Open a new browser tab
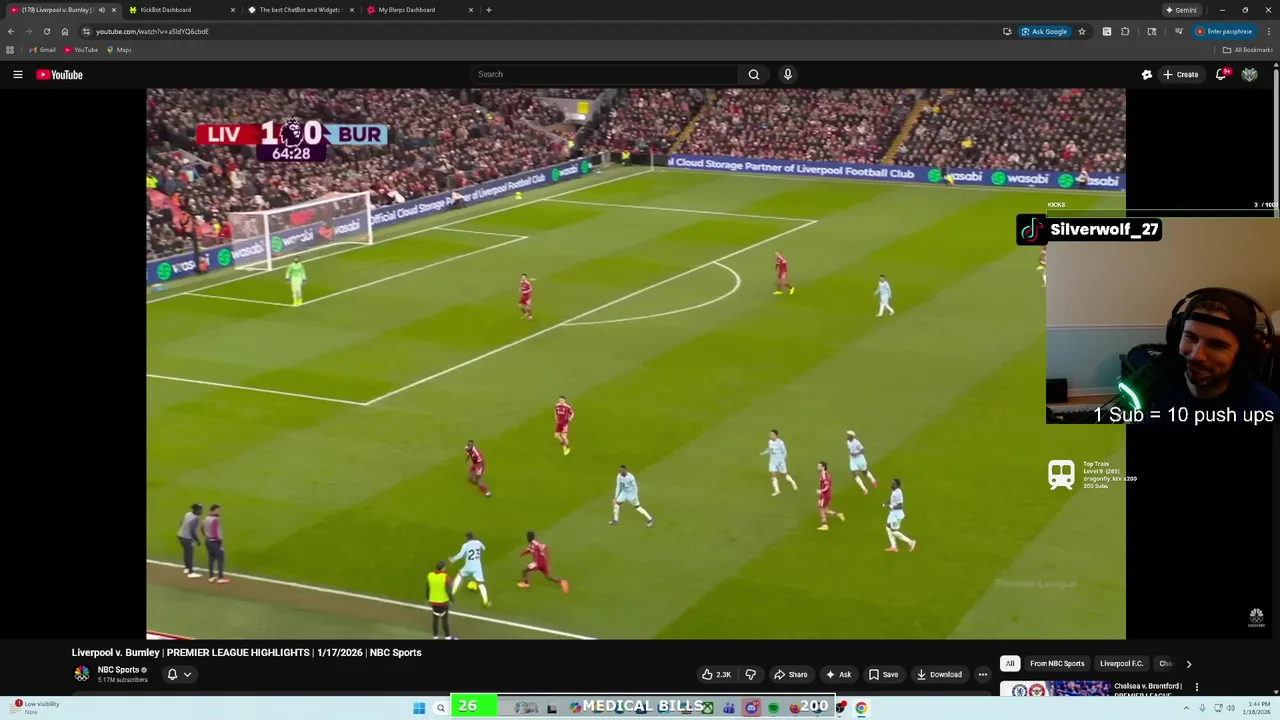 point(489,10)
